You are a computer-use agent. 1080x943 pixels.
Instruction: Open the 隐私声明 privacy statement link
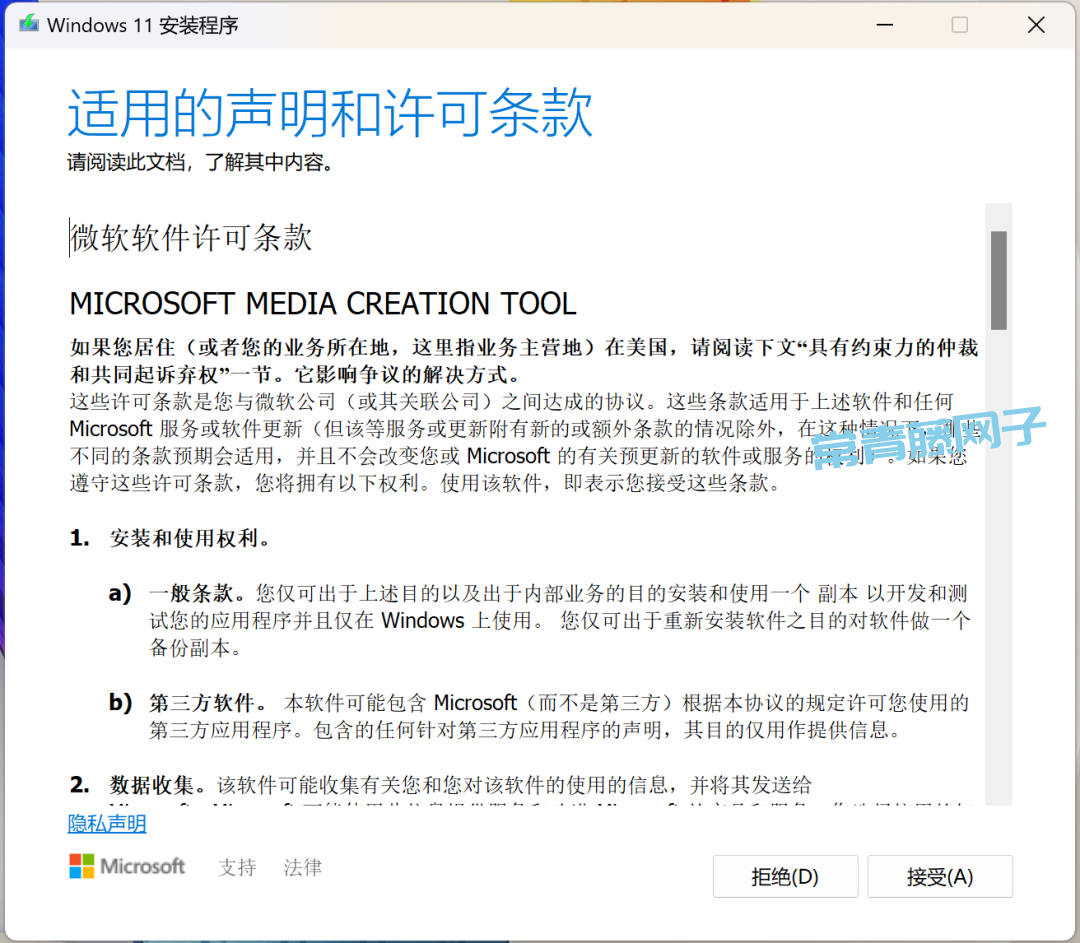pyautogui.click(x=107, y=824)
